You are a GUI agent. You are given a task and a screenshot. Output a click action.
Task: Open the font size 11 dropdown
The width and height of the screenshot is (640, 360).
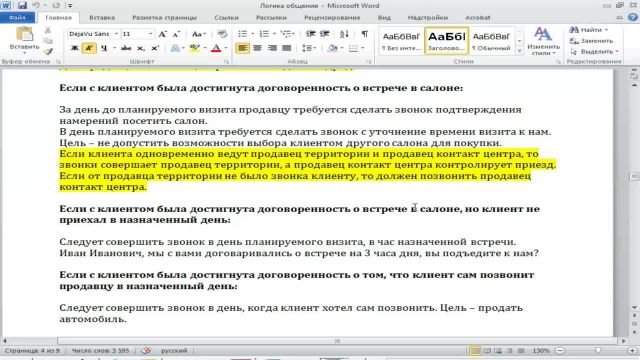click(x=150, y=34)
